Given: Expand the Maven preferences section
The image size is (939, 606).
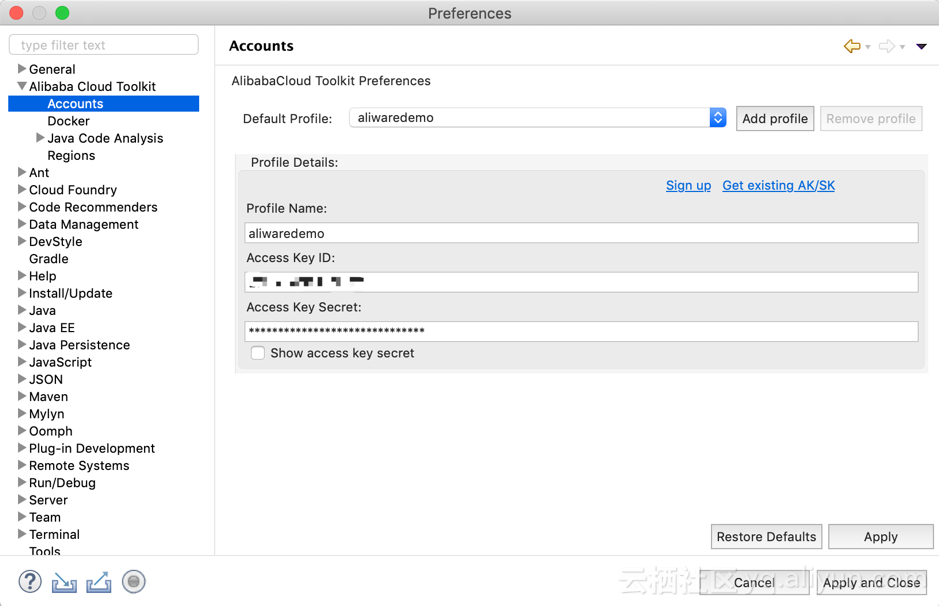Looking at the screenshot, I should (21, 396).
